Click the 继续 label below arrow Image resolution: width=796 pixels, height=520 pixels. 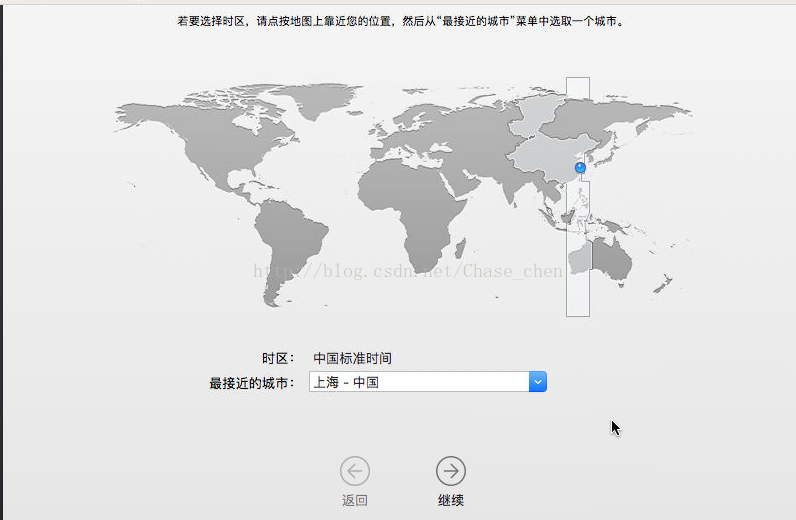click(451, 500)
